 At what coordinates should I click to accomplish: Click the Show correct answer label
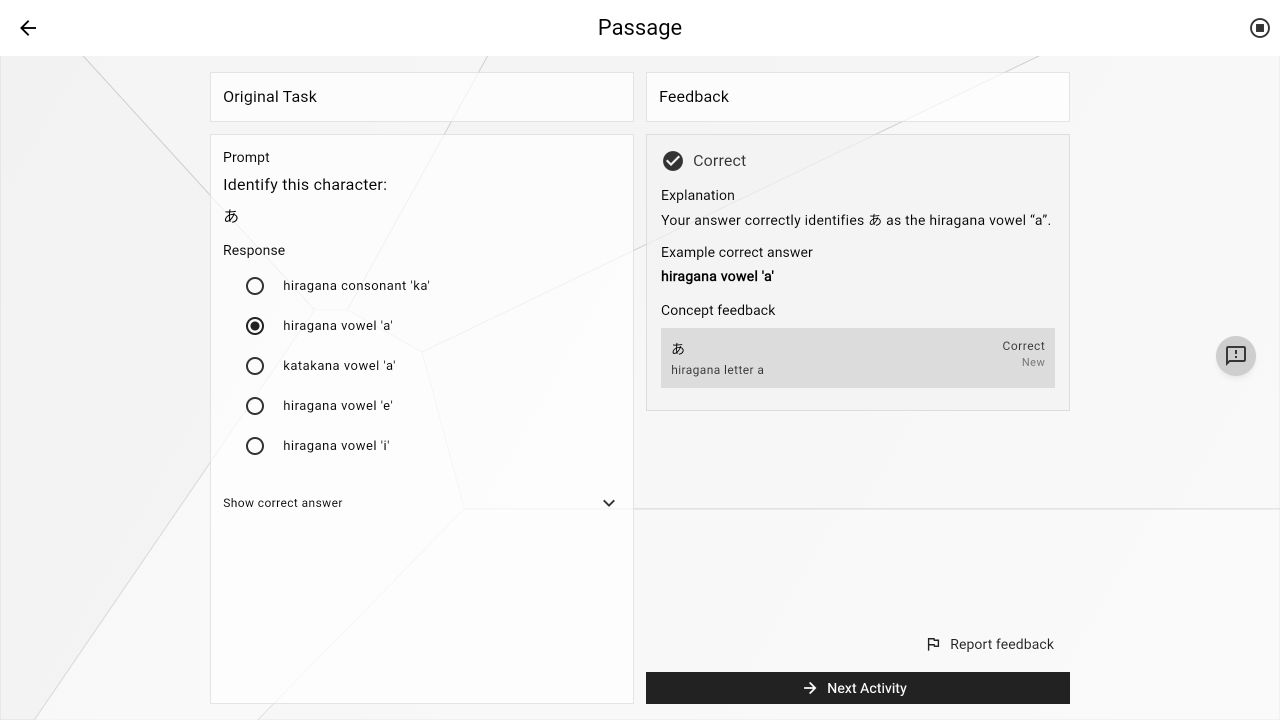283,503
